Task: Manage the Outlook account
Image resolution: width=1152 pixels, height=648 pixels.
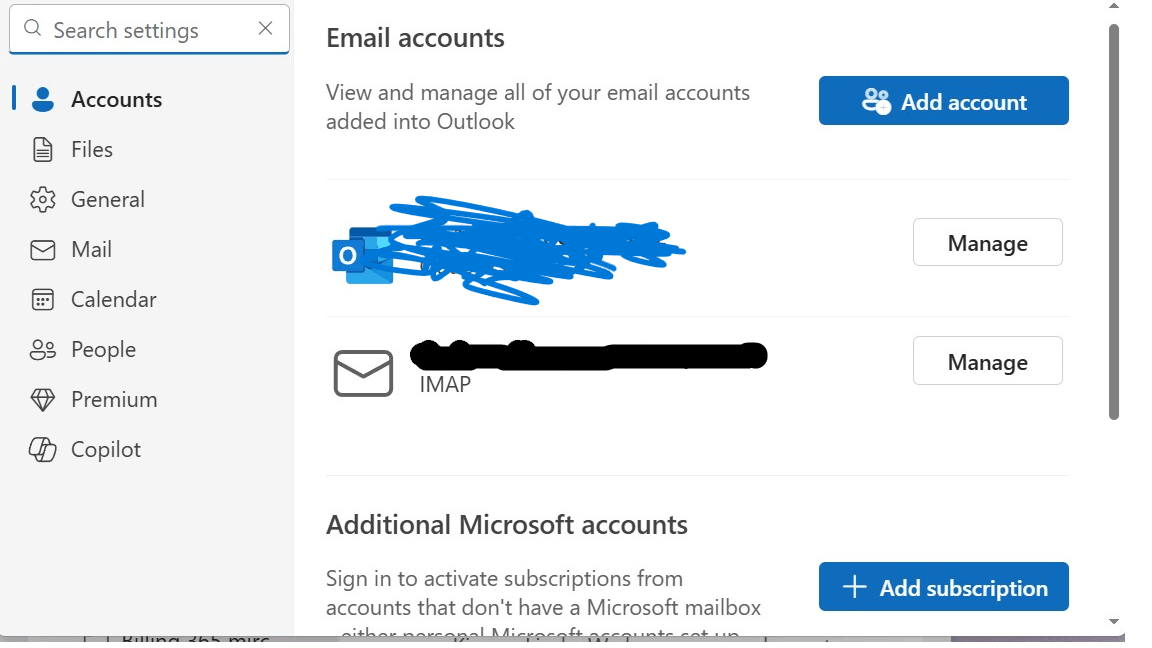Action: pos(987,242)
